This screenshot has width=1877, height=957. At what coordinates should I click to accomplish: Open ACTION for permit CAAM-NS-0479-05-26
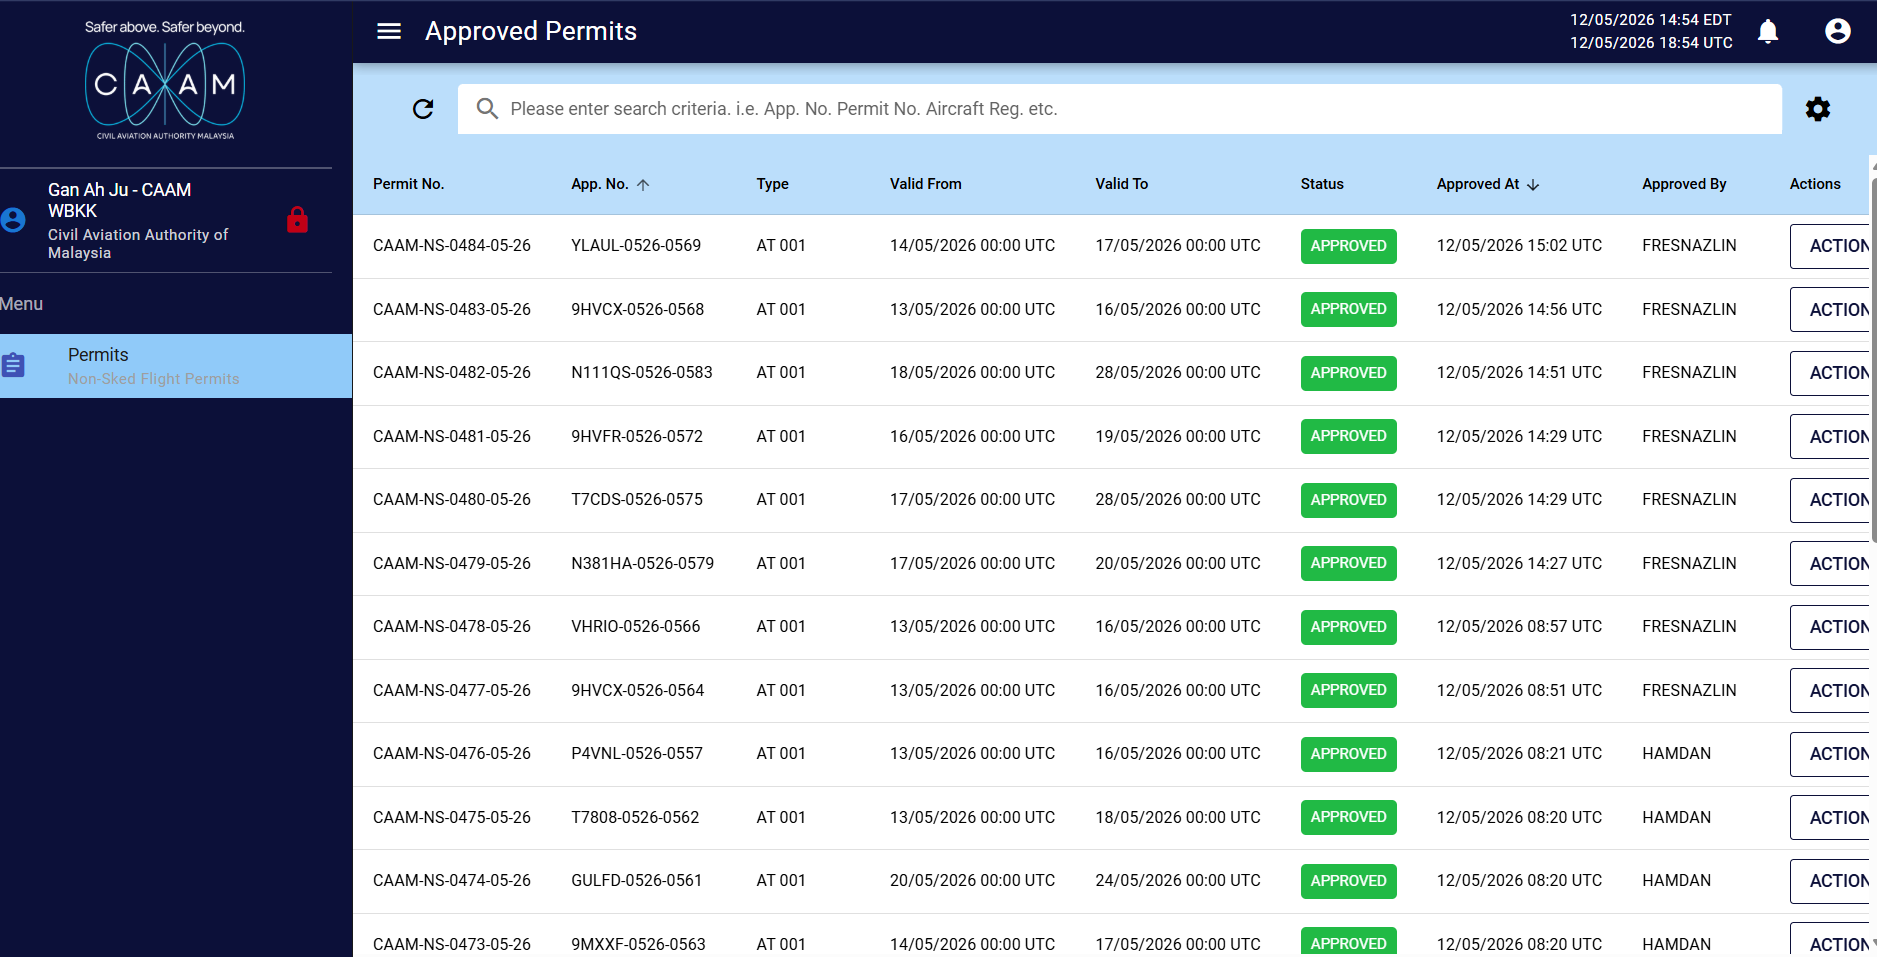tap(1830, 564)
